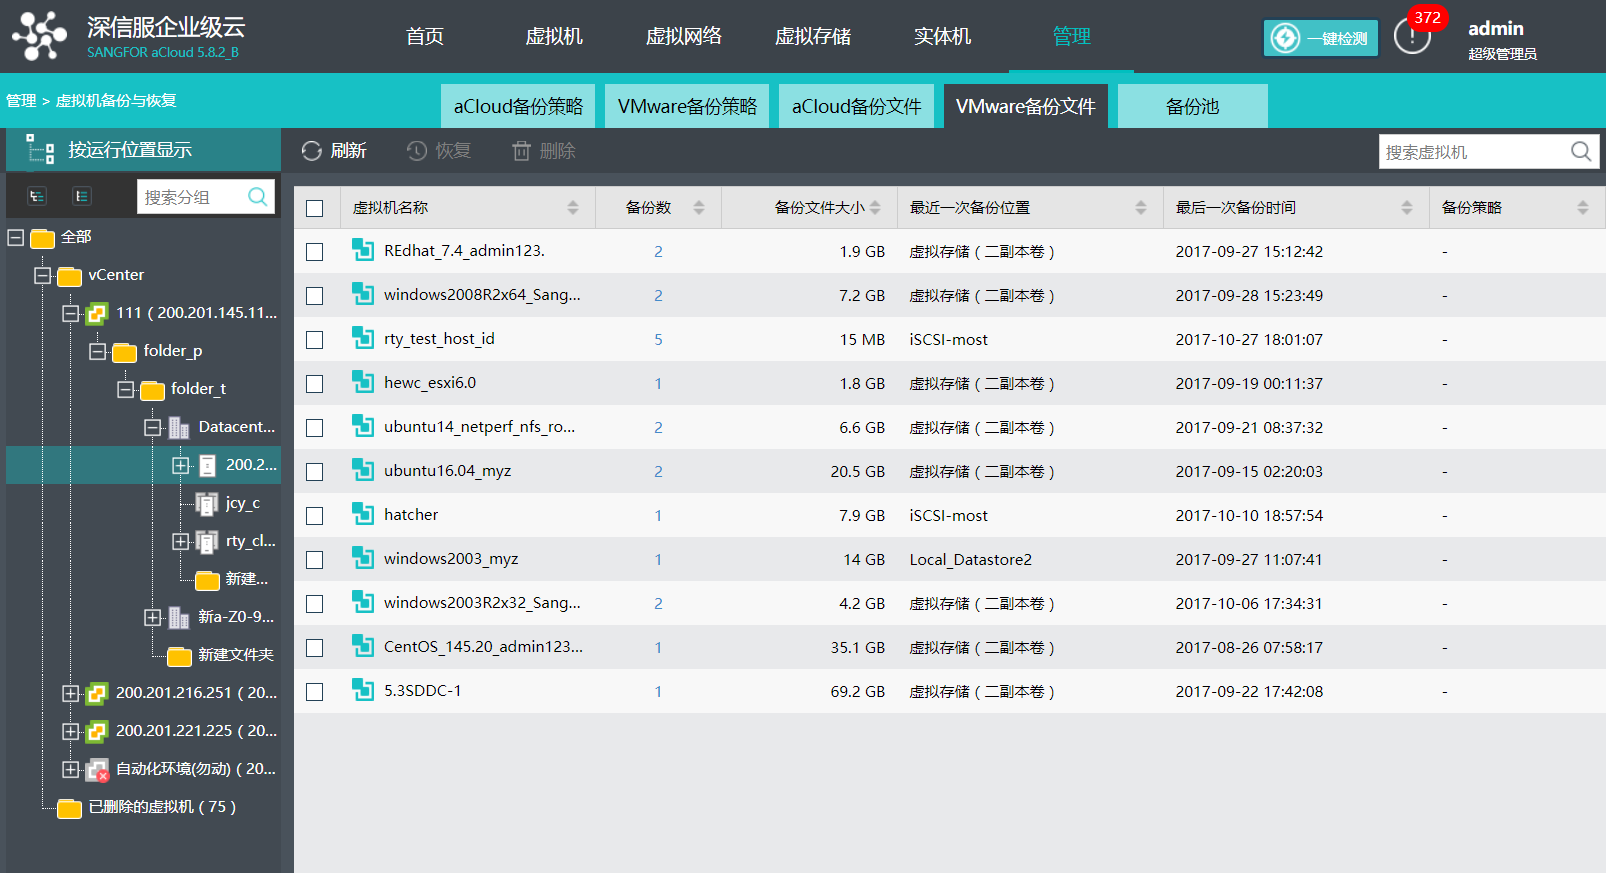Open the 首页 top menu
Image resolution: width=1606 pixels, height=873 pixels.
click(425, 36)
